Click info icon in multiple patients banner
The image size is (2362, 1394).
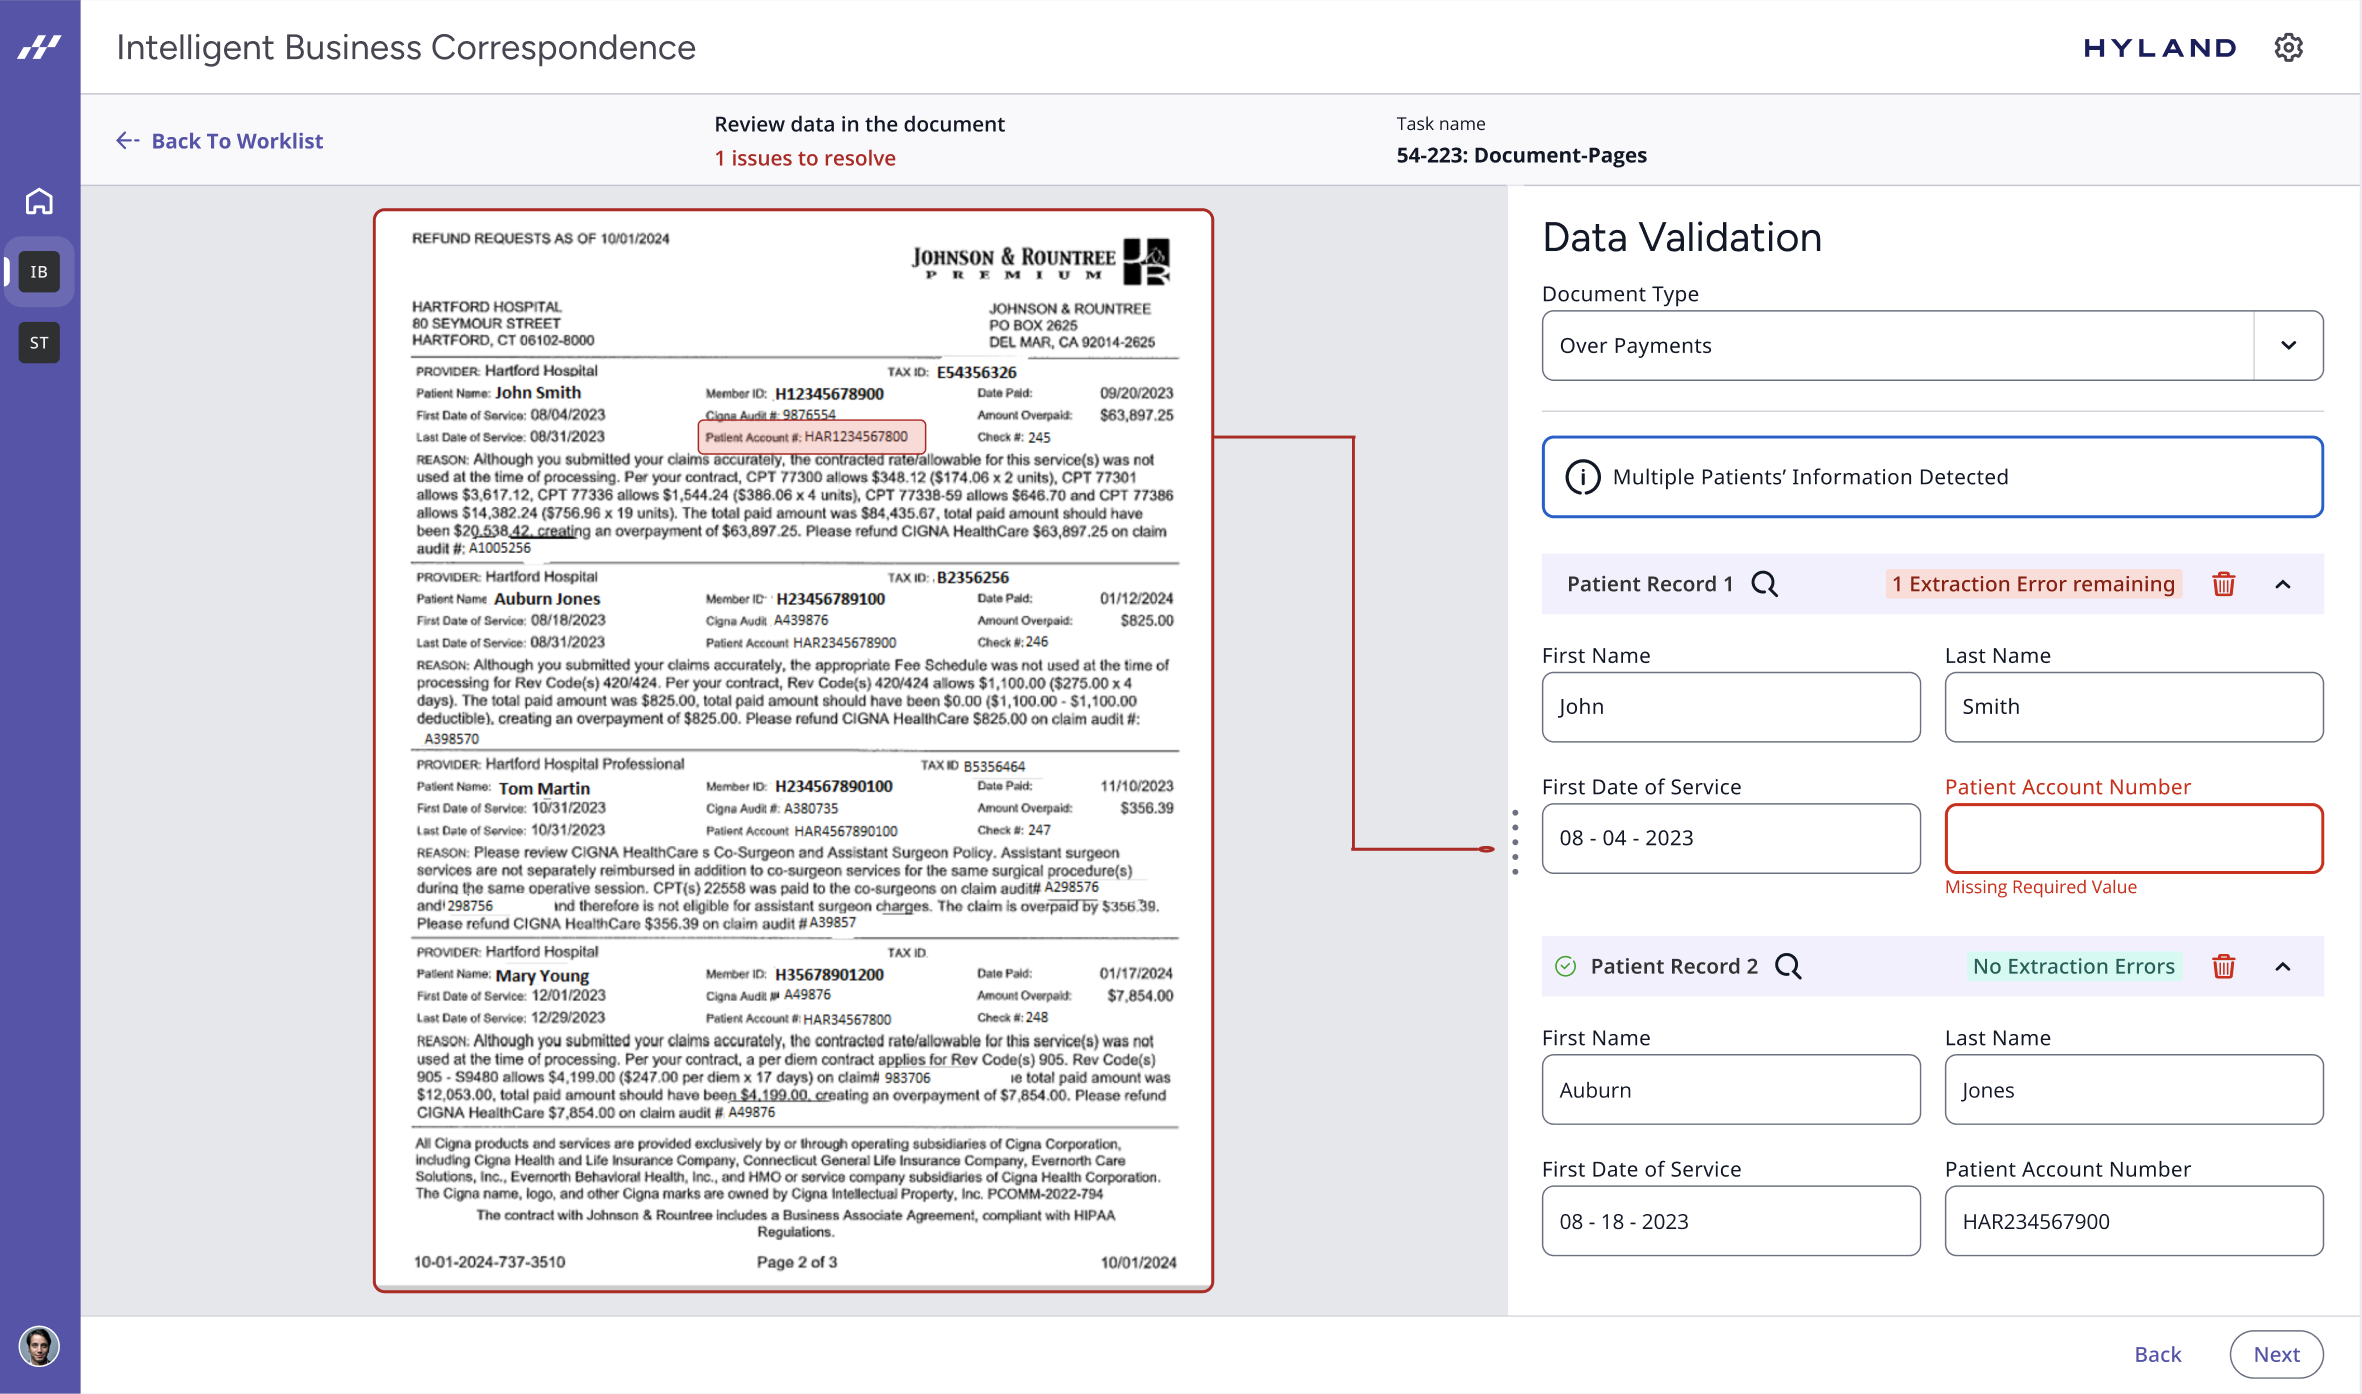1582,477
